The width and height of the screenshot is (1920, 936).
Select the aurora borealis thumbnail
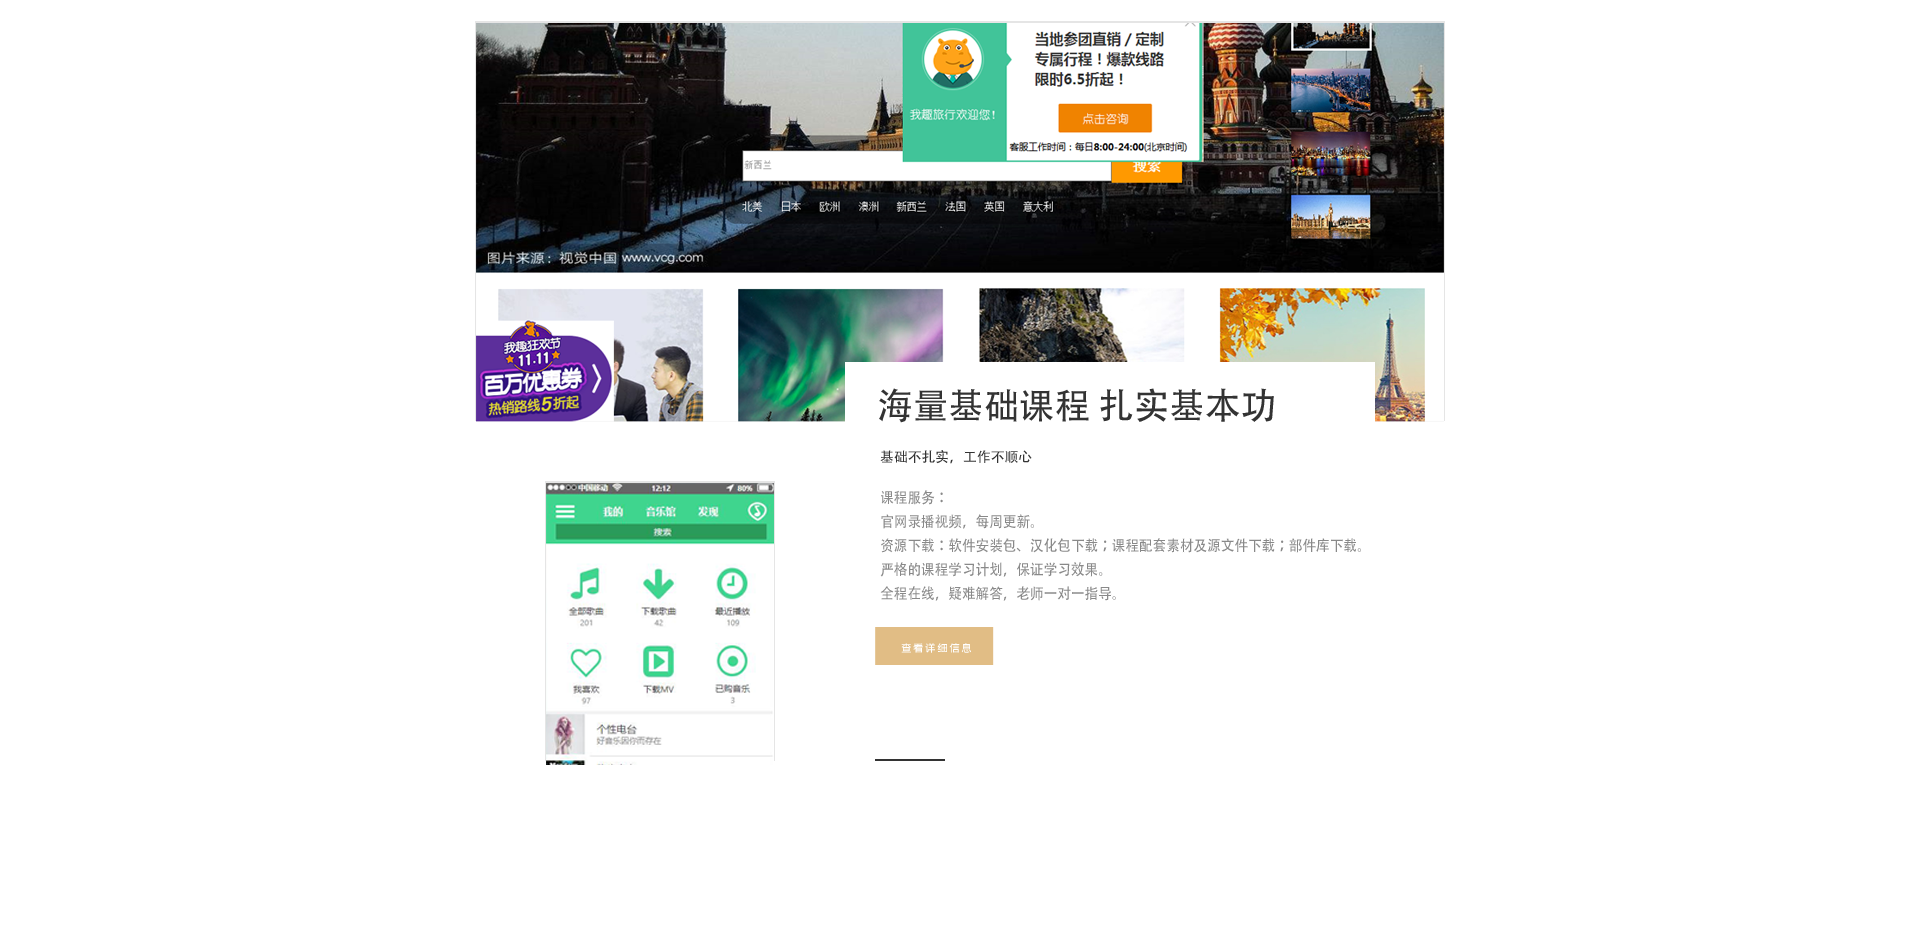(x=790, y=355)
